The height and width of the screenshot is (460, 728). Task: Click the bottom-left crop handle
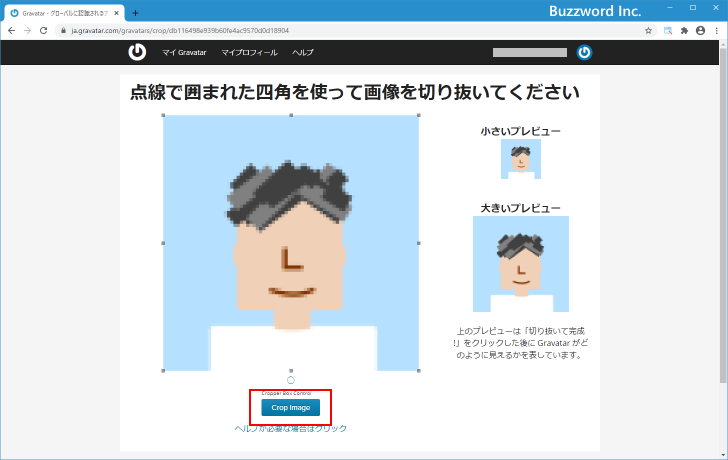click(163, 371)
